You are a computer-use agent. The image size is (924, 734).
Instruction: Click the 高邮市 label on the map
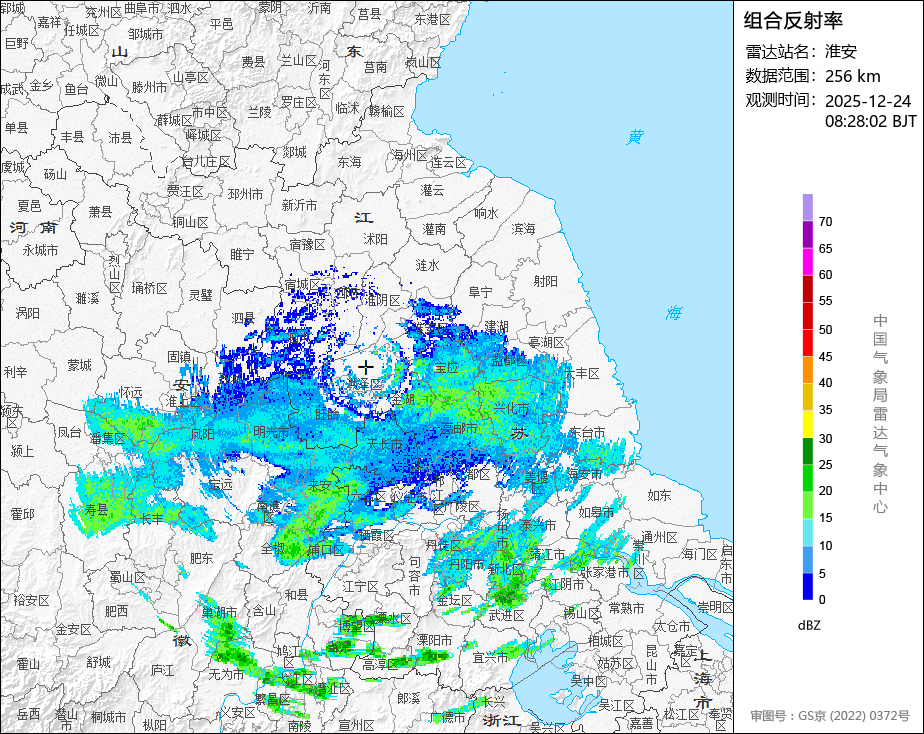click(x=458, y=428)
